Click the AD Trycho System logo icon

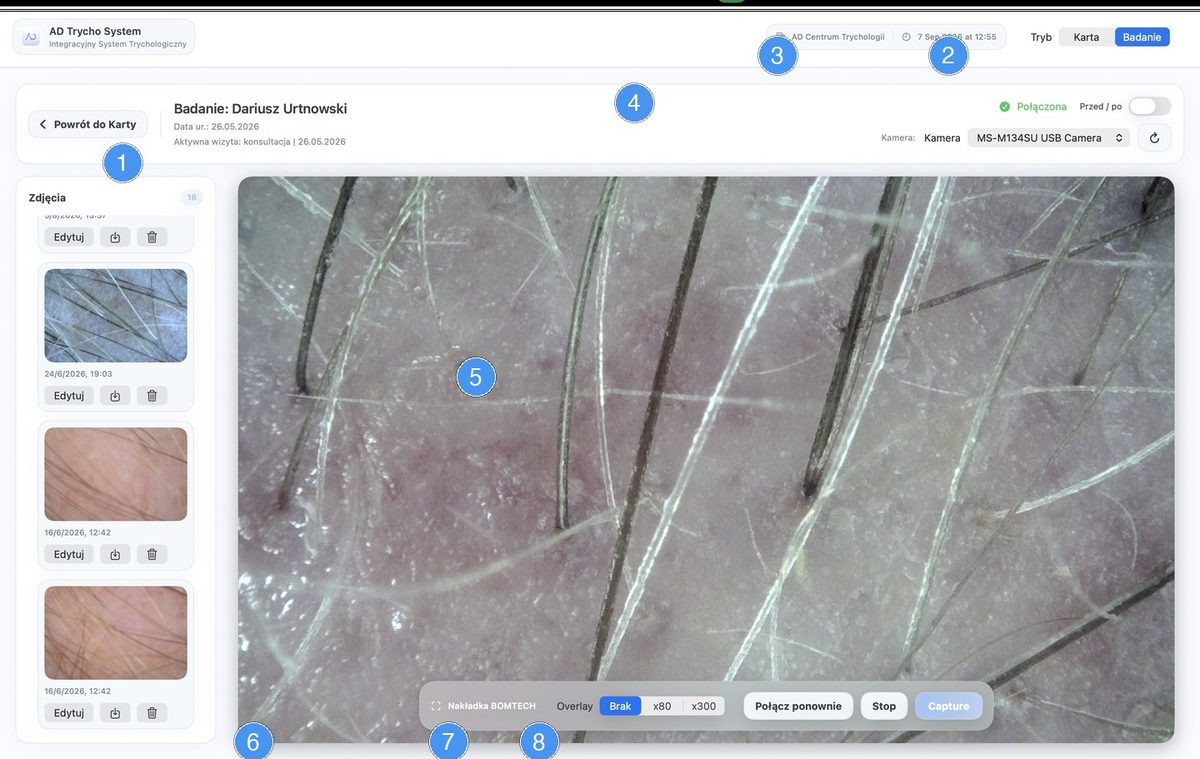tap(31, 37)
